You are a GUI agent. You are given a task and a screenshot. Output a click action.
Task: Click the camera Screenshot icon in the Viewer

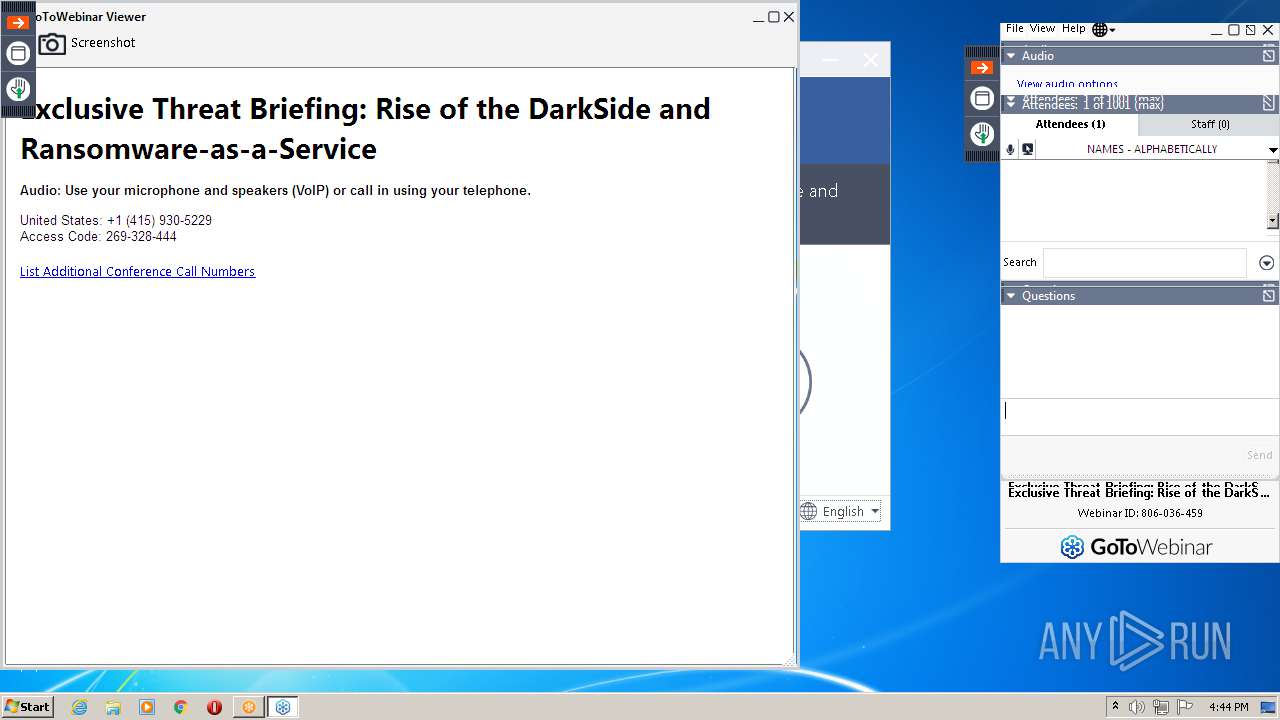coord(52,43)
